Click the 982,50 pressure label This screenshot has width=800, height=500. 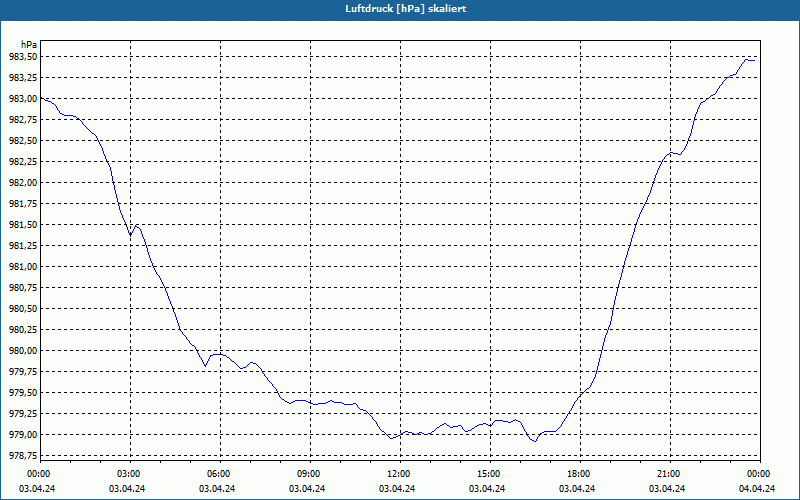pyautogui.click(x=23, y=140)
